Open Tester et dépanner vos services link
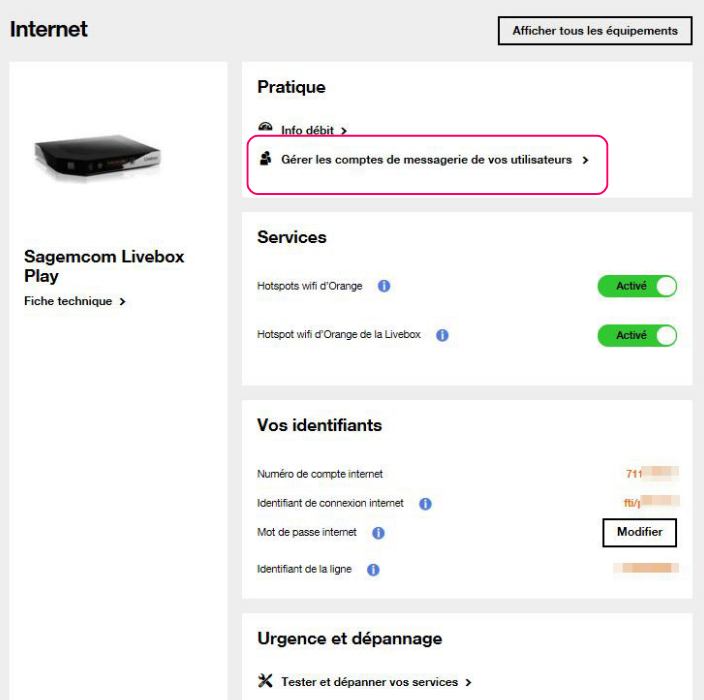 (x=367, y=682)
